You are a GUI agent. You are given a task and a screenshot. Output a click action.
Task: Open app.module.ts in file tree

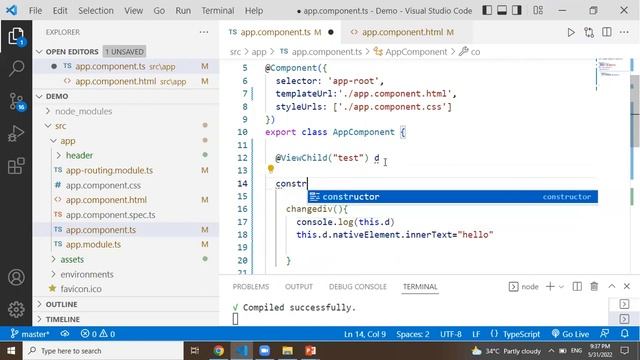[93, 244]
